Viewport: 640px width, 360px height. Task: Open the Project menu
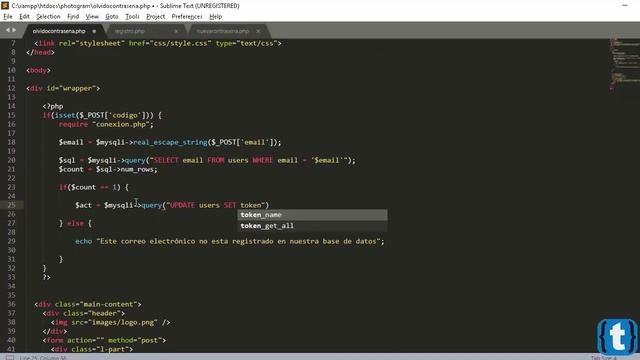[156, 17]
